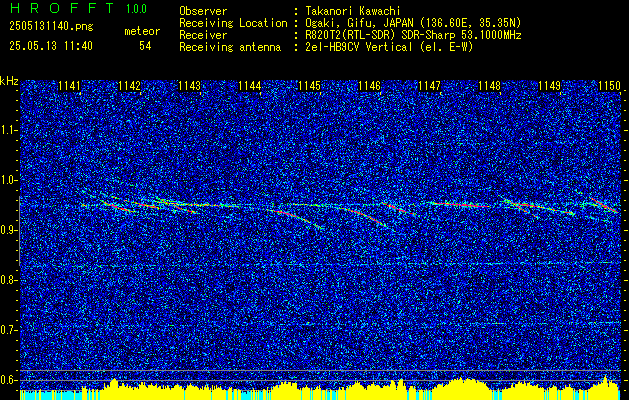Screen dimensions: 629x400
Task: Click the 1147 time marker
Action: [x=429, y=86]
